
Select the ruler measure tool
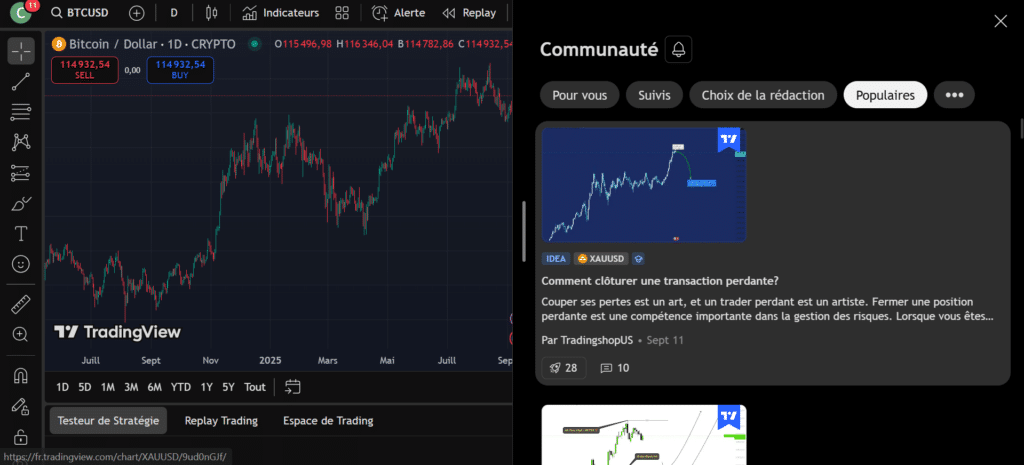tap(21, 304)
